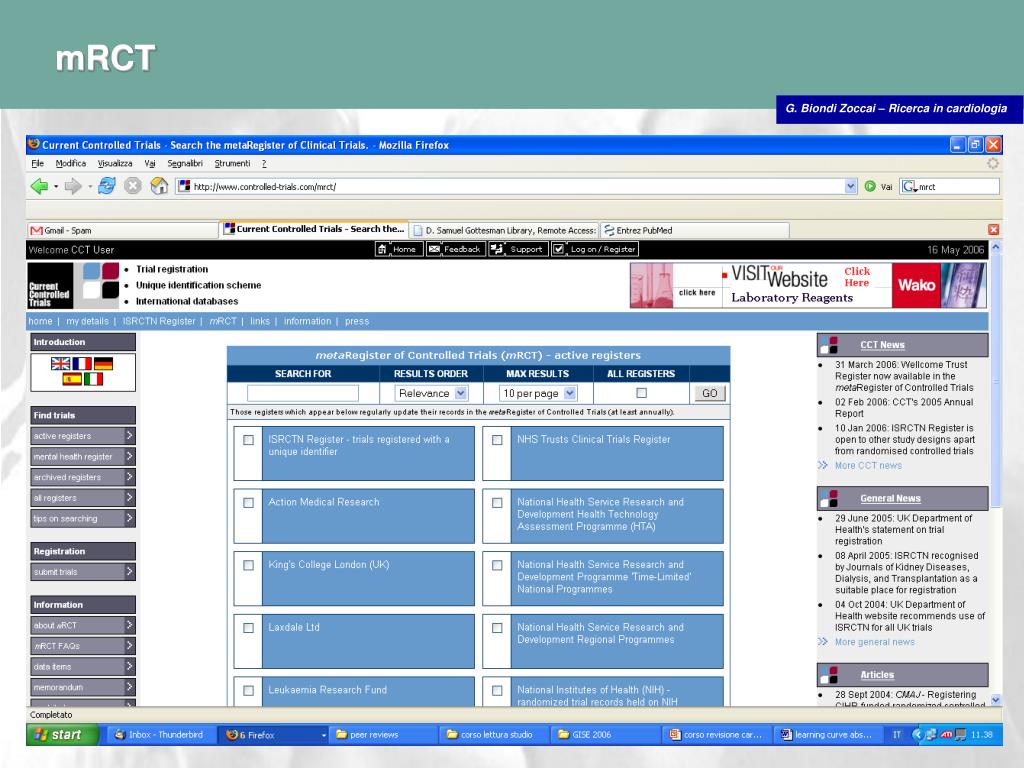Viewport: 1024px width, 768px height.
Task: Select the French flag language icon
Action: pos(82,364)
